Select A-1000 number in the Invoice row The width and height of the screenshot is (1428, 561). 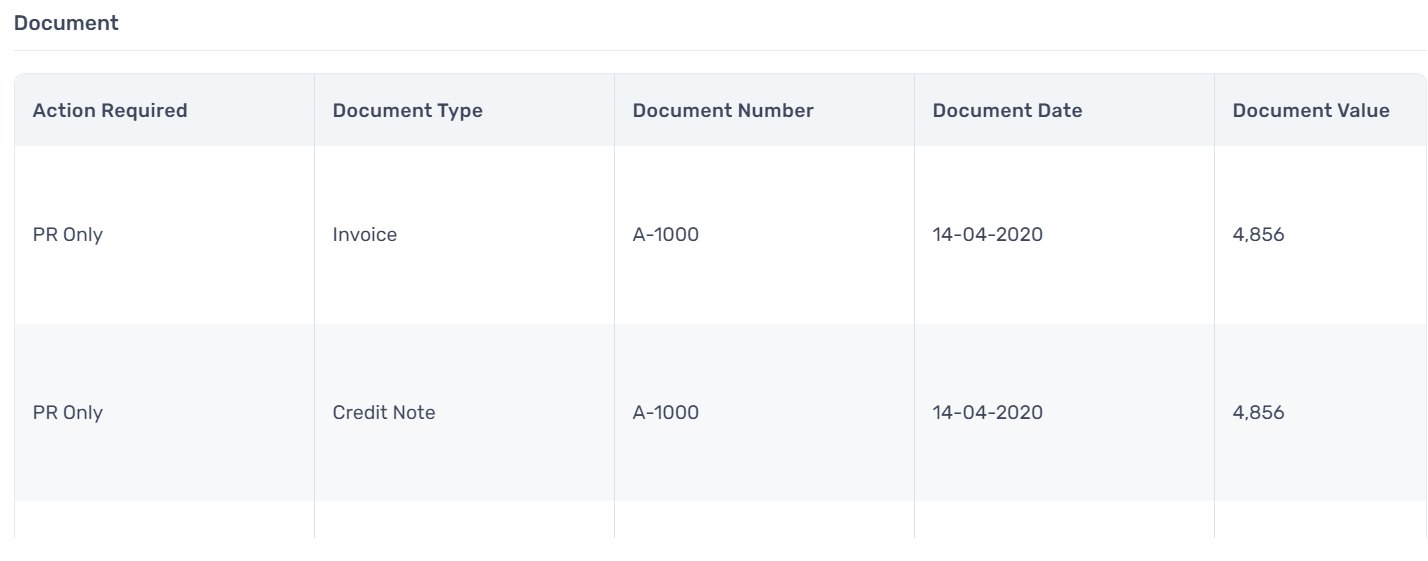tap(666, 235)
